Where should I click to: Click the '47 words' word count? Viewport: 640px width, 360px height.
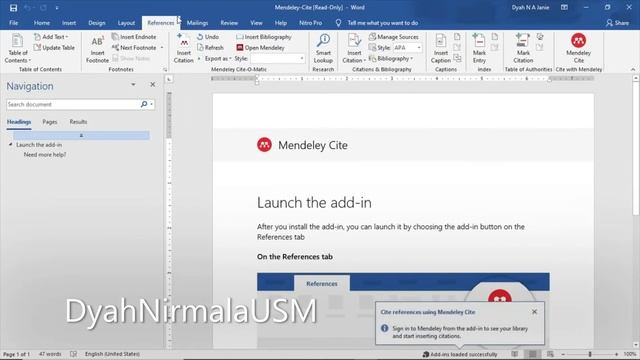(x=50, y=354)
